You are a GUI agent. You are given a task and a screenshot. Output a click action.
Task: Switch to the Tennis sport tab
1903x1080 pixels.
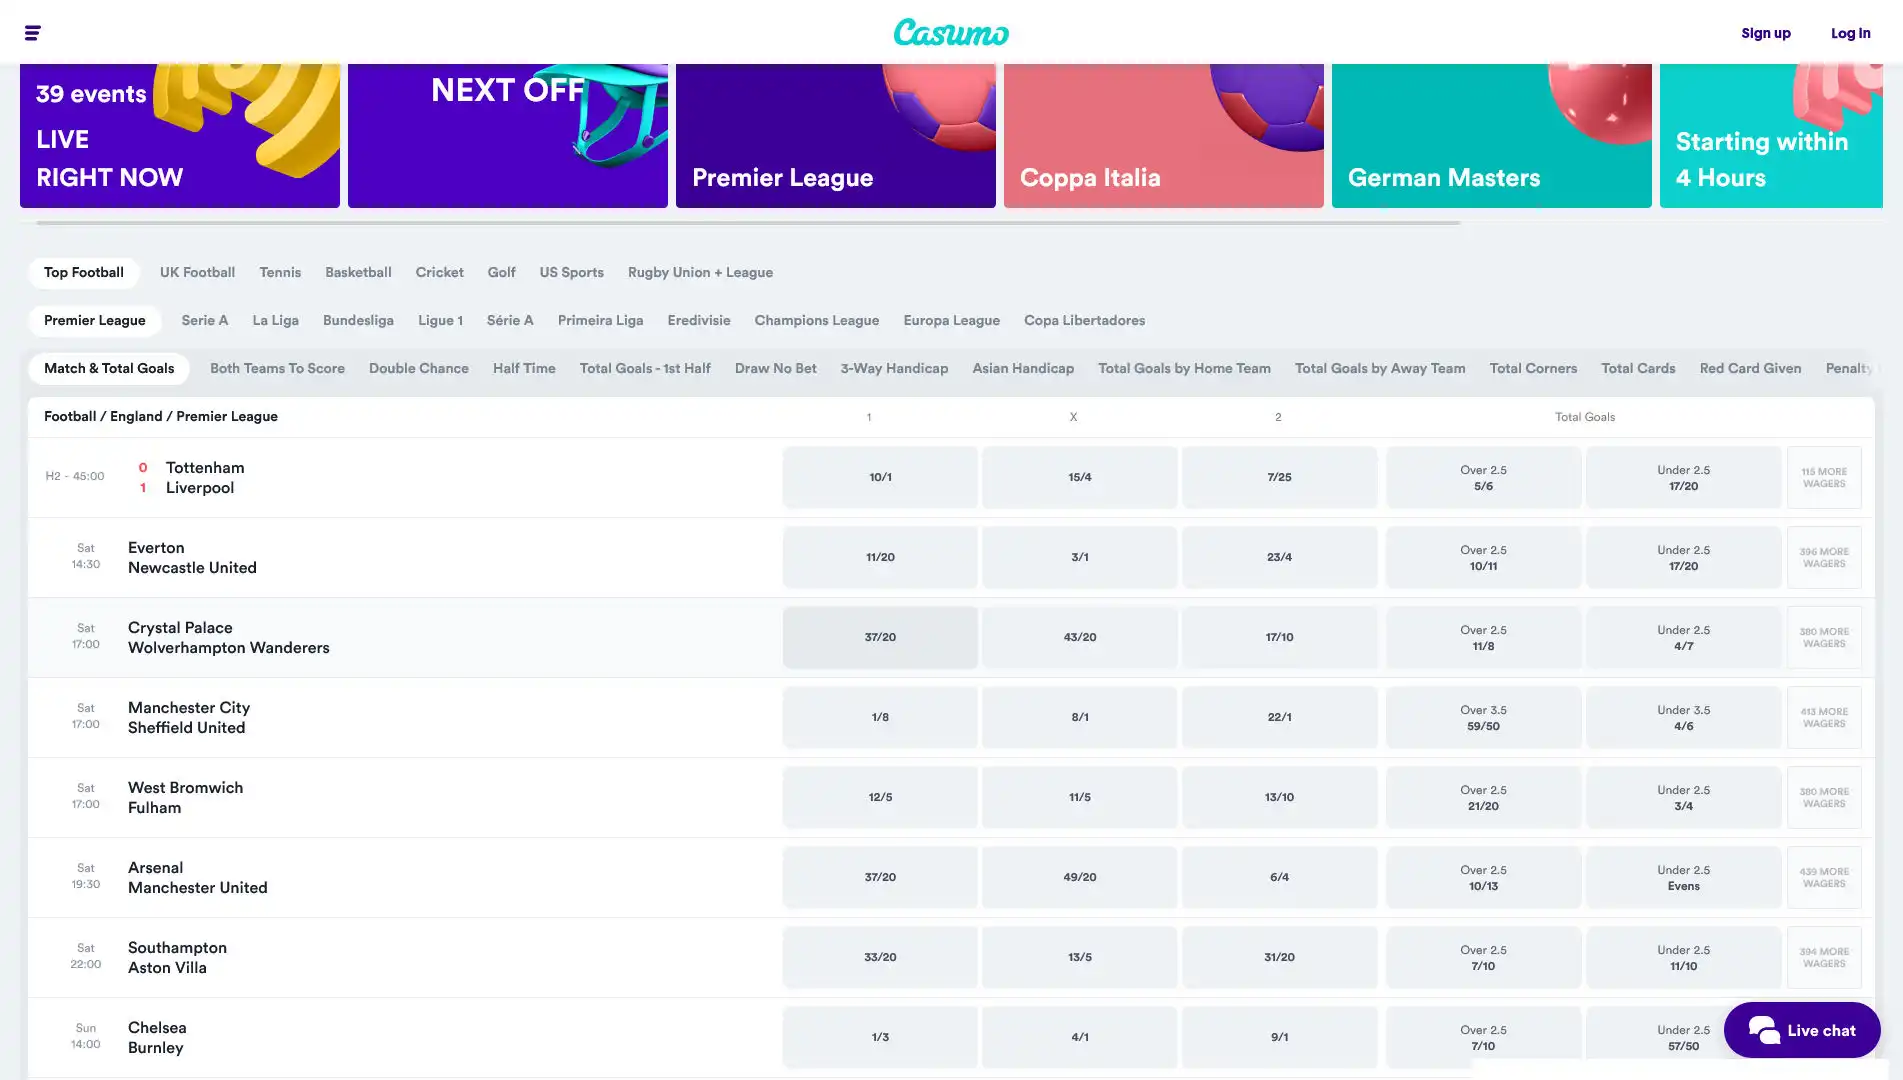pyautogui.click(x=279, y=272)
